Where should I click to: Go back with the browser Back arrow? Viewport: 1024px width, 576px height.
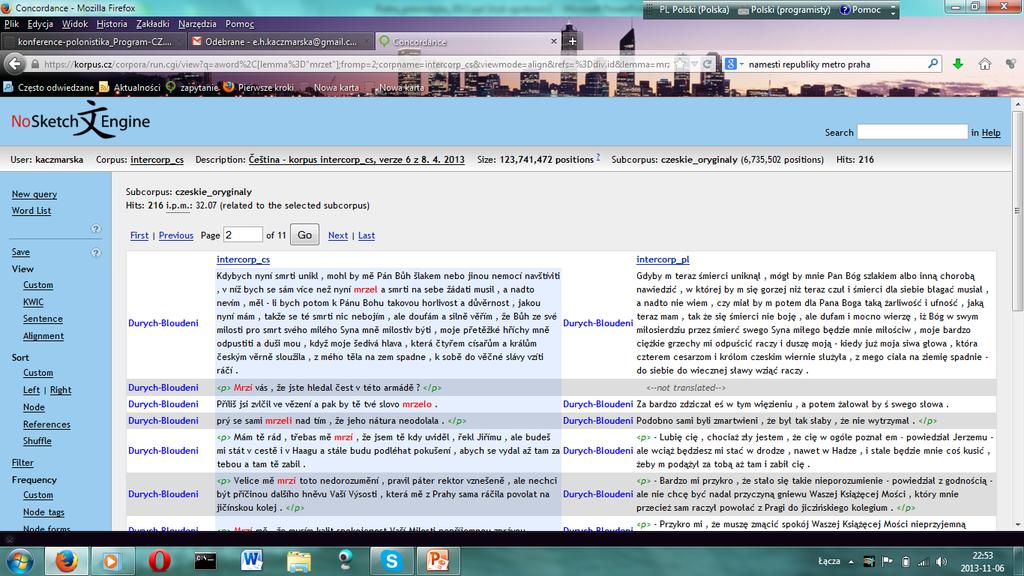click(x=15, y=64)
